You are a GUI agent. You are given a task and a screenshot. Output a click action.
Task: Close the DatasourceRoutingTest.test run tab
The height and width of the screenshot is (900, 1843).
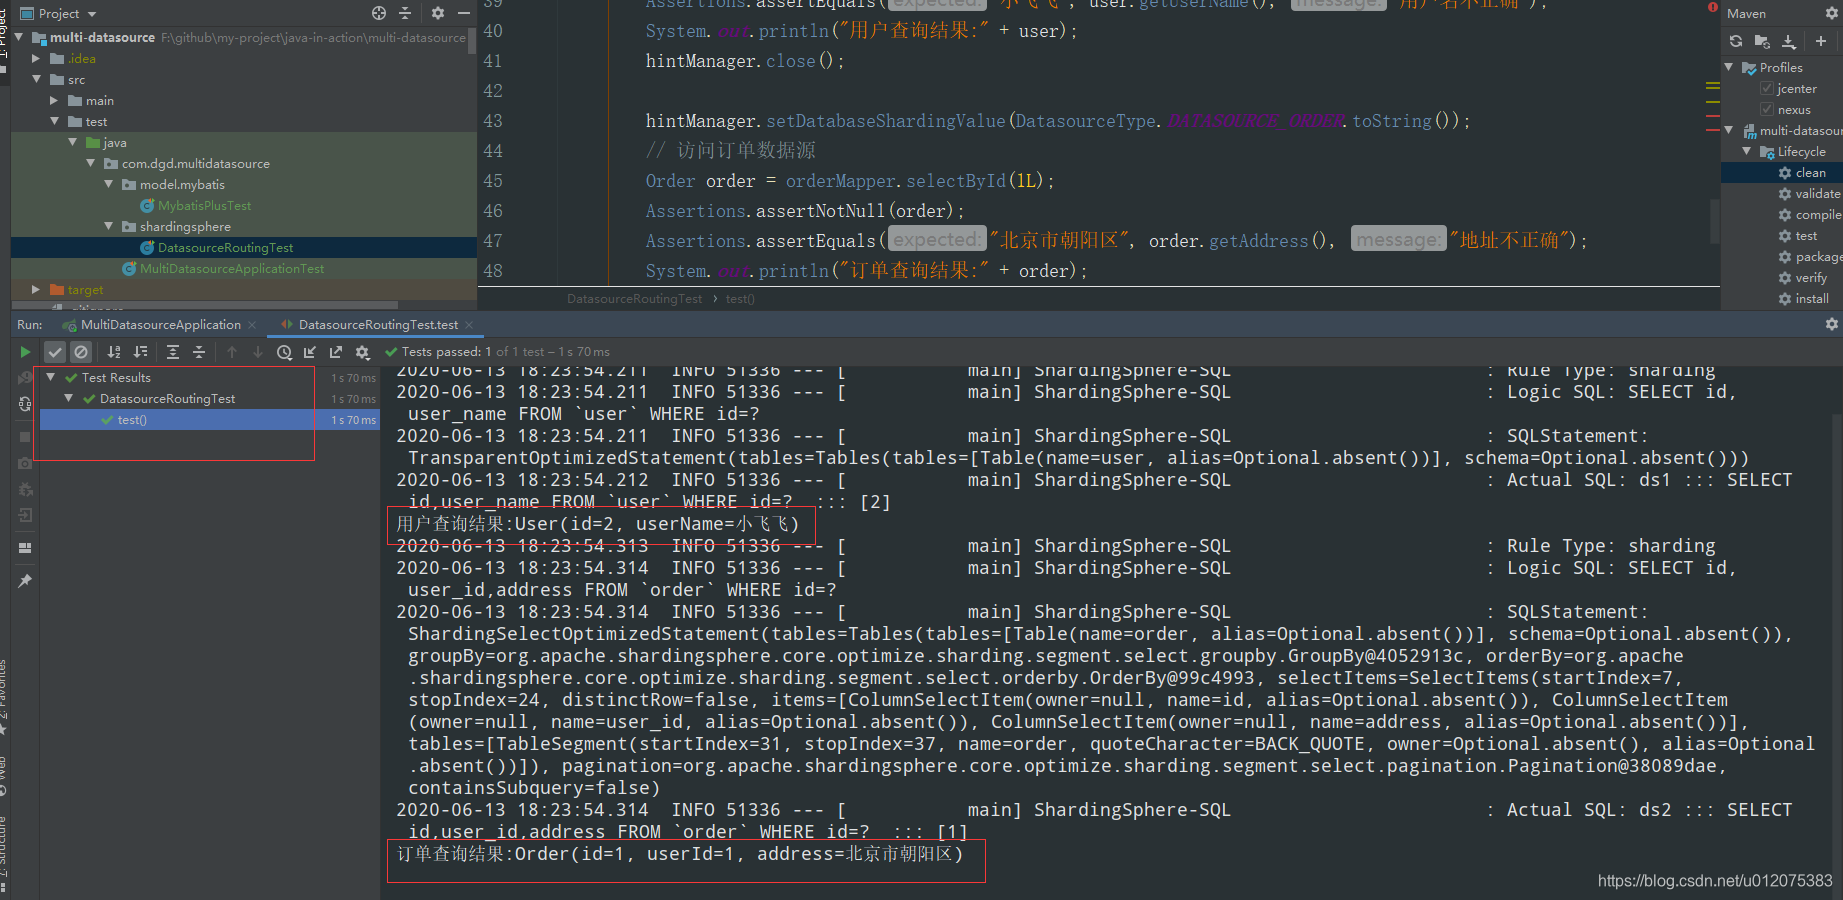(x=469, y=325)
